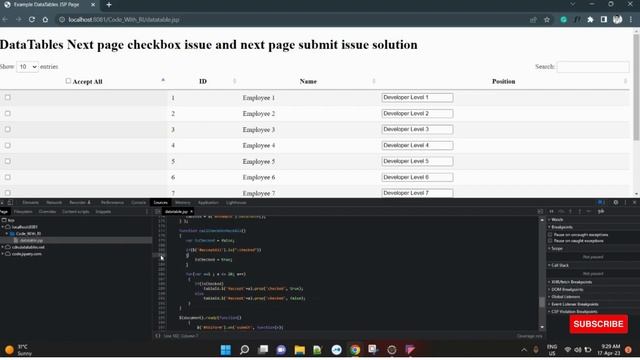Open volume control in system tray
Image resolution: width=640 pixels, height=360 pixels.
click(578, 350)
